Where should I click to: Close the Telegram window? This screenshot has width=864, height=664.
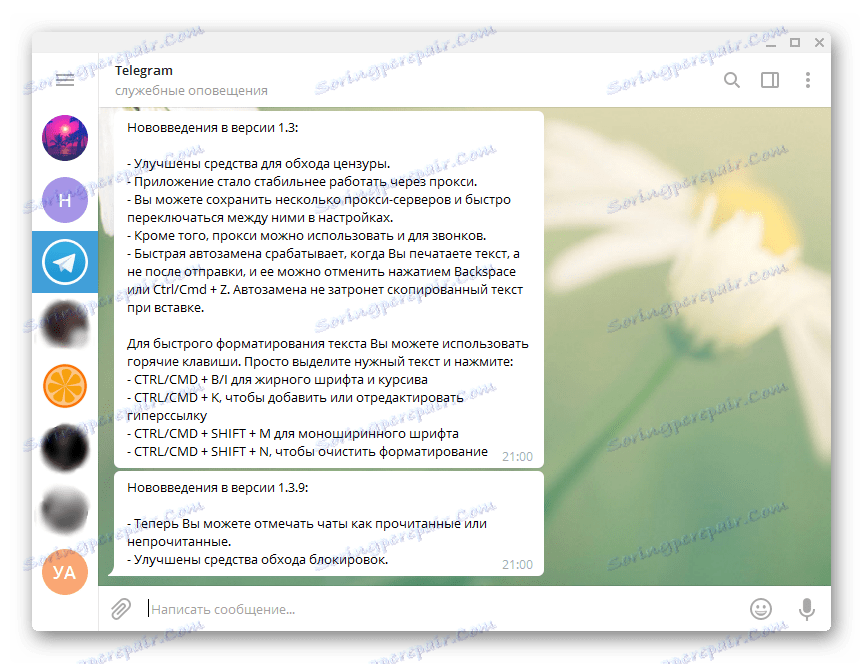[x=819, y=43]
